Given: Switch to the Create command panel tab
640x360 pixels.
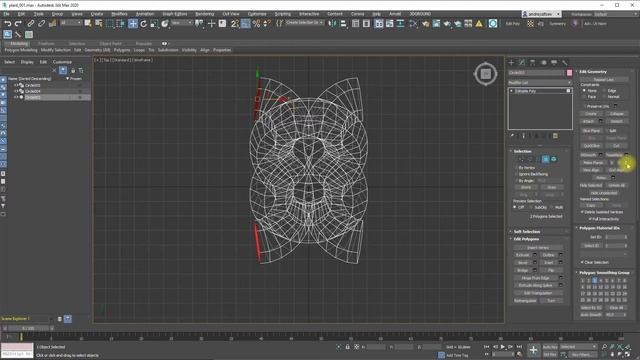Looking at the screenshot, I should pos(511,62).
